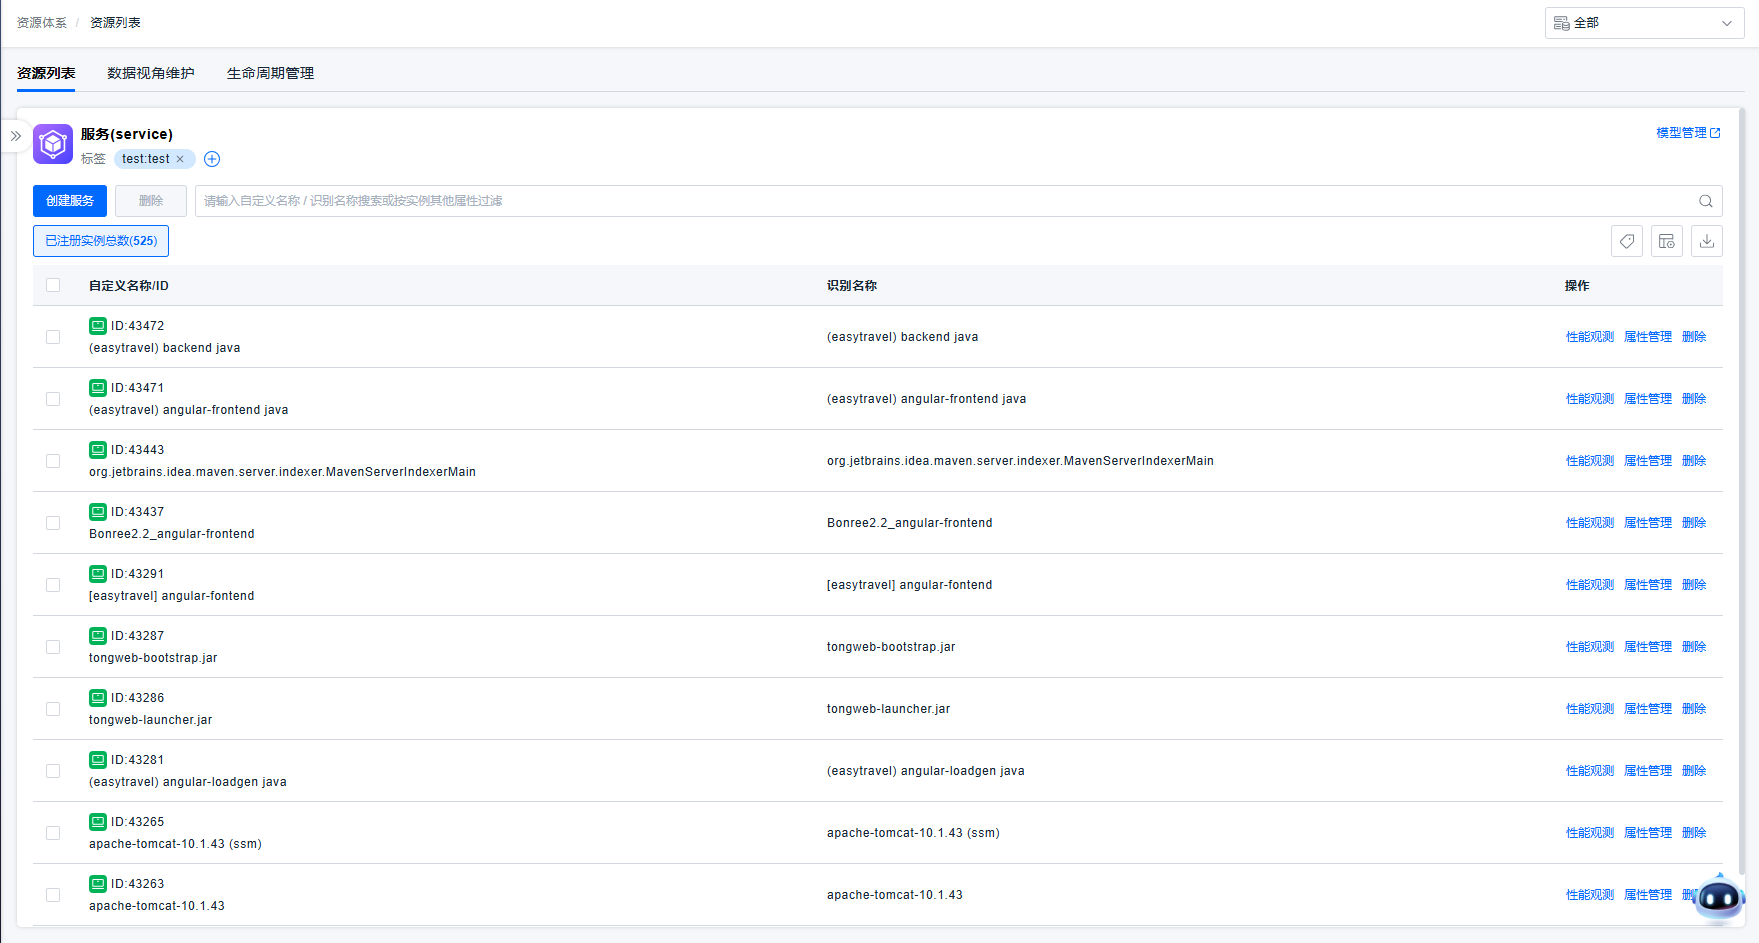The image size is (1759, 943).
Task: Check the tongweb-bootstrap.jar row checkbox
Action: pos(53,647)
